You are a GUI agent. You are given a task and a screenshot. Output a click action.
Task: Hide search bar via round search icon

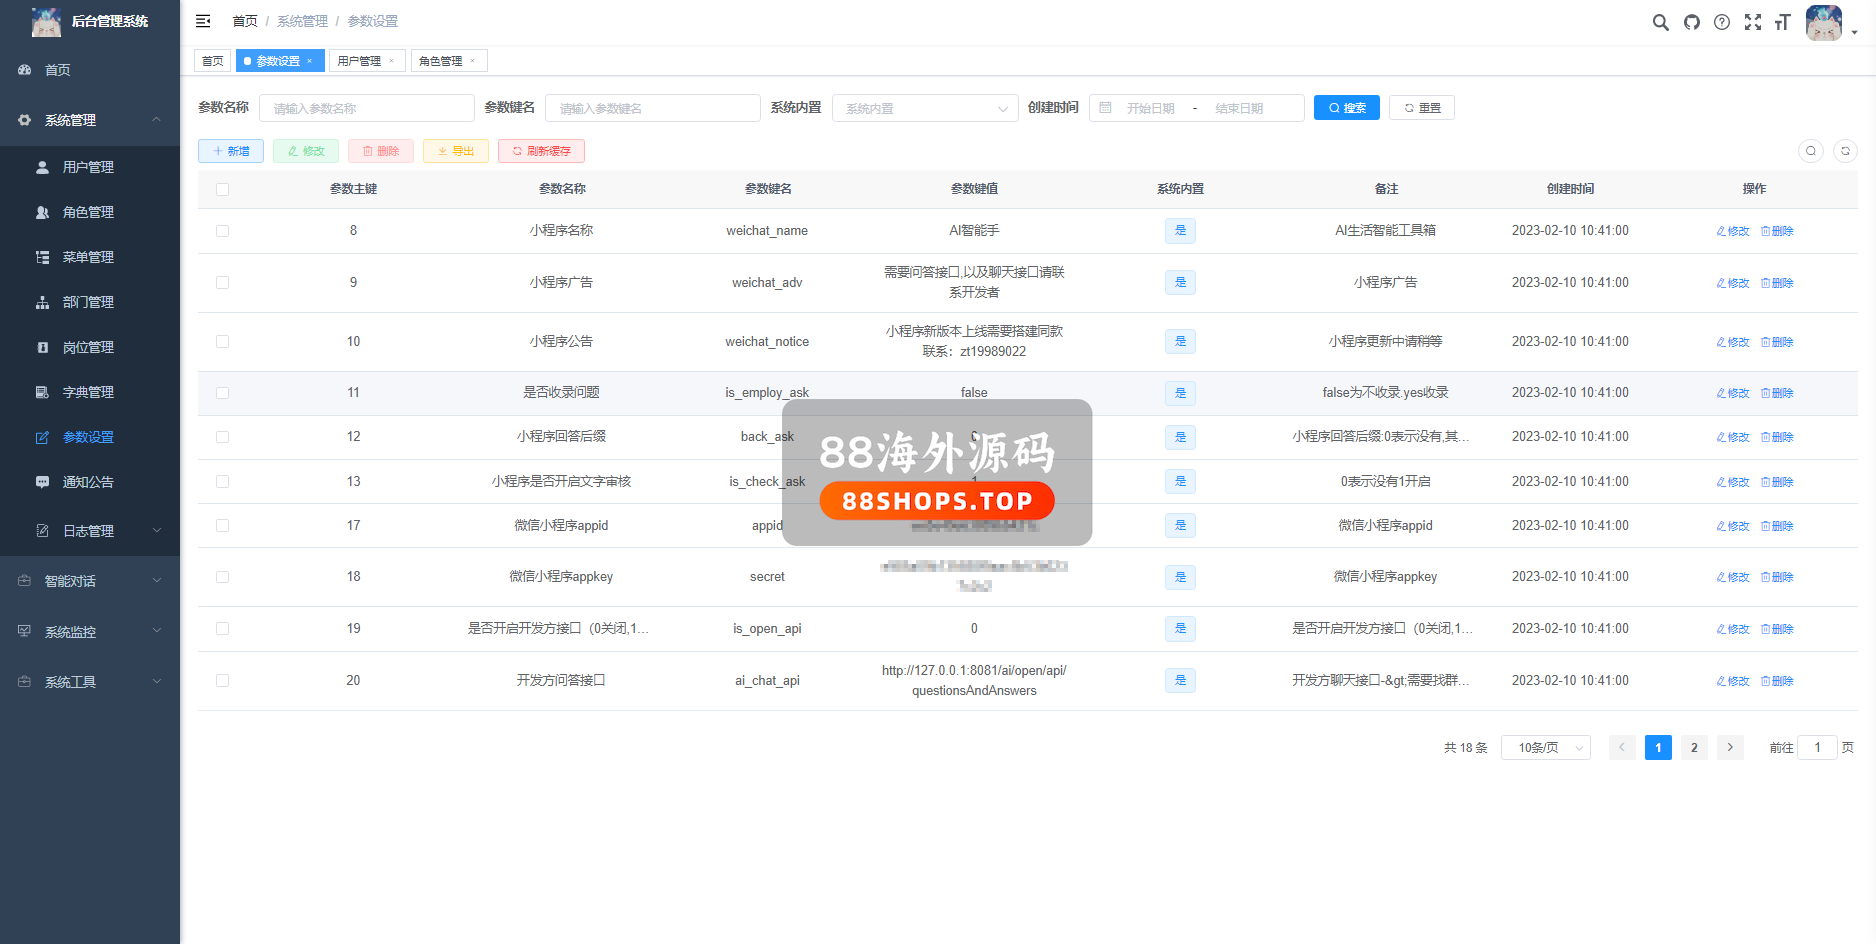point(1811,151)
